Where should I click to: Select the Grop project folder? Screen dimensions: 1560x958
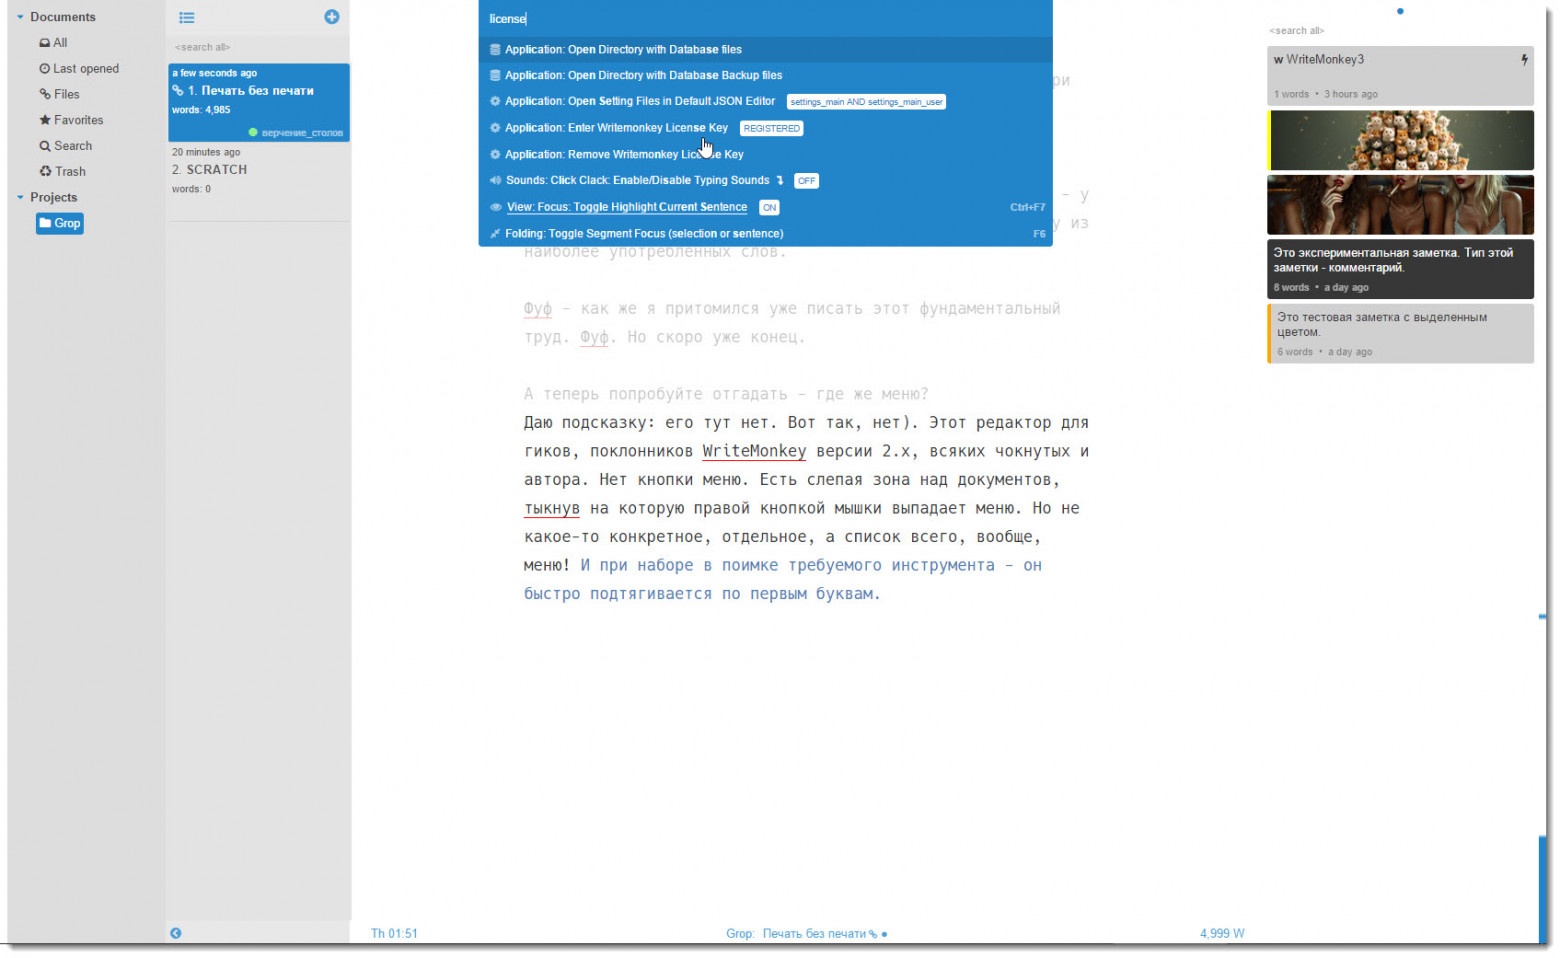click(60, 223)
